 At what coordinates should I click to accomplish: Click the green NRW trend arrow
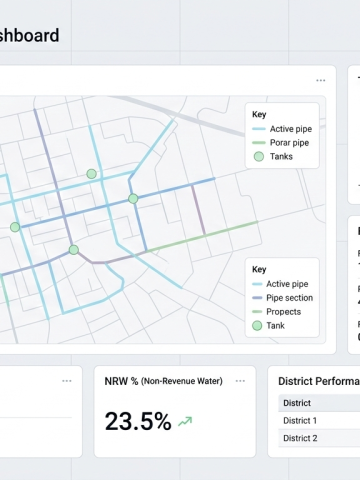coord(185,422)
